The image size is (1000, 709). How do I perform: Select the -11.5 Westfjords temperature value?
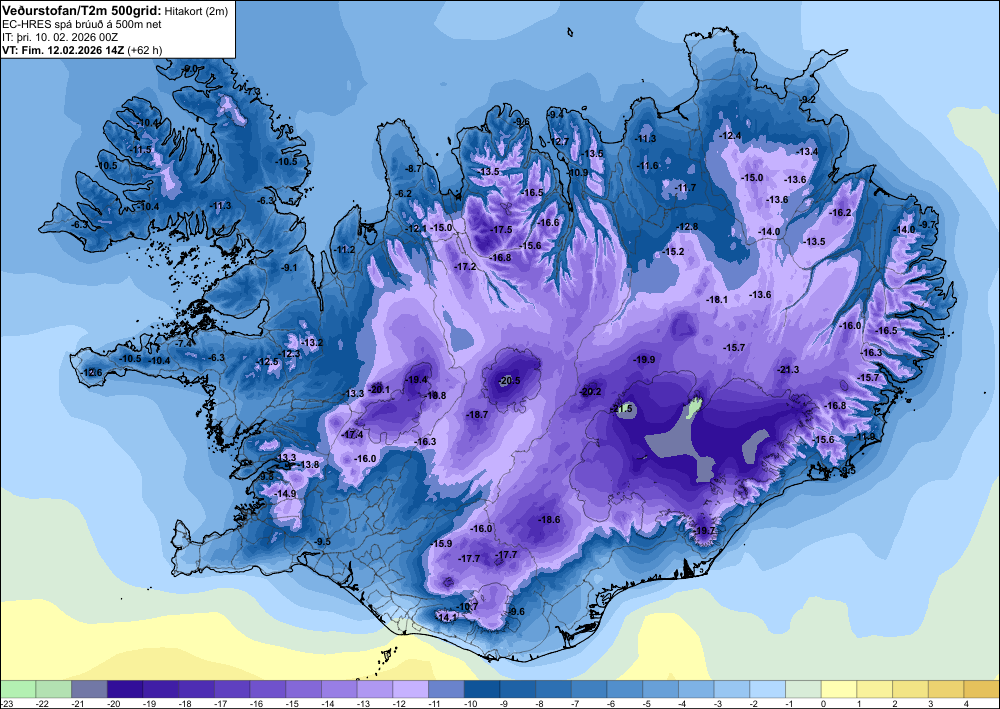[x=141, y=150]
